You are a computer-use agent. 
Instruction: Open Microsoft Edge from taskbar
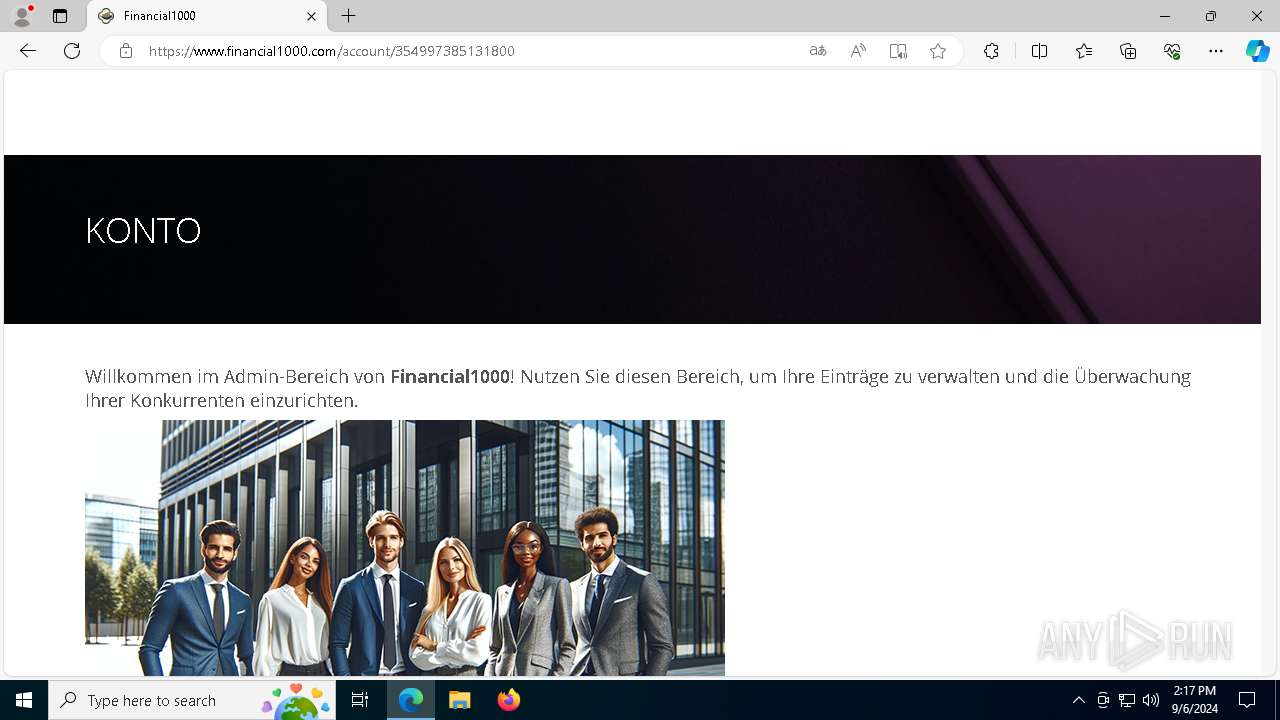click(411, 700)
